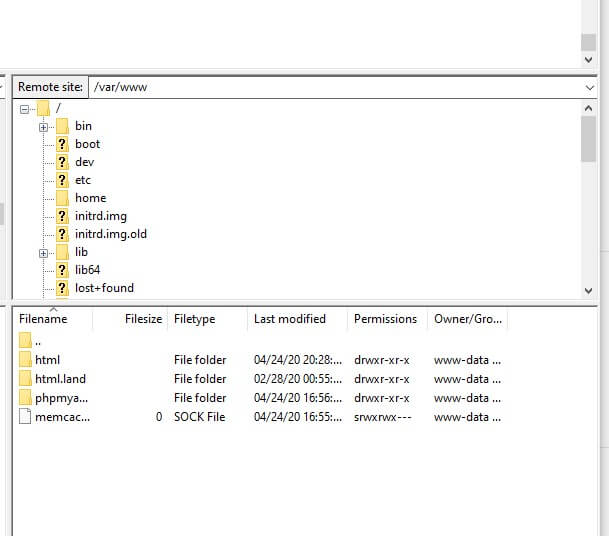Image resolution: width=609 pixels, height=536 pixels.
Task: Click the Remote site path field
Action: point(337,87)
